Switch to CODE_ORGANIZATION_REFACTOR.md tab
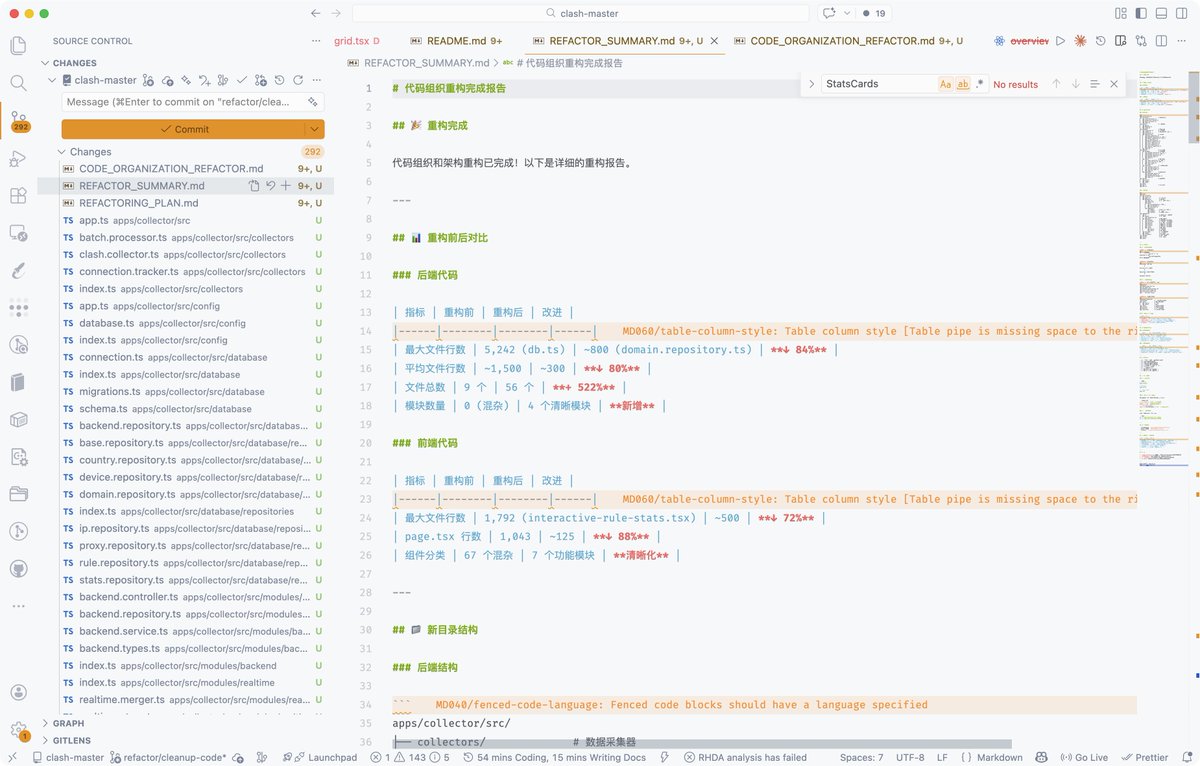 [850, 41]
